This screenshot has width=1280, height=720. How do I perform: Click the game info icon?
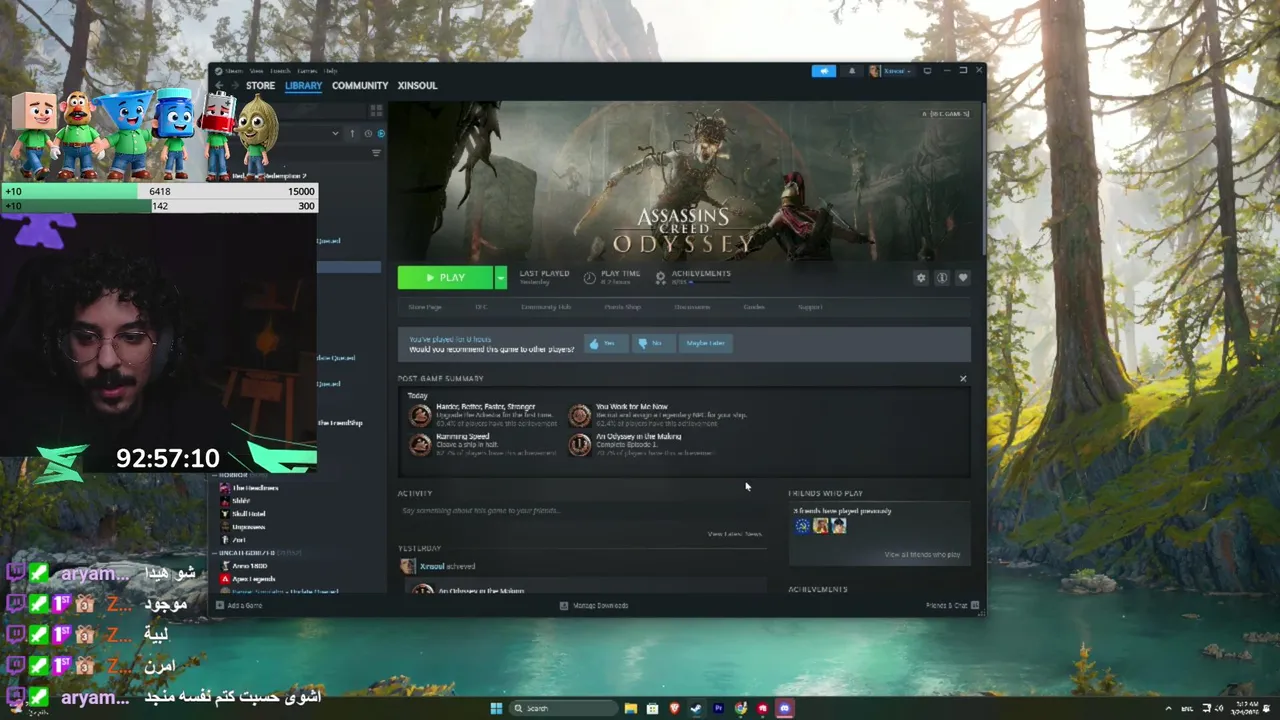942,278
